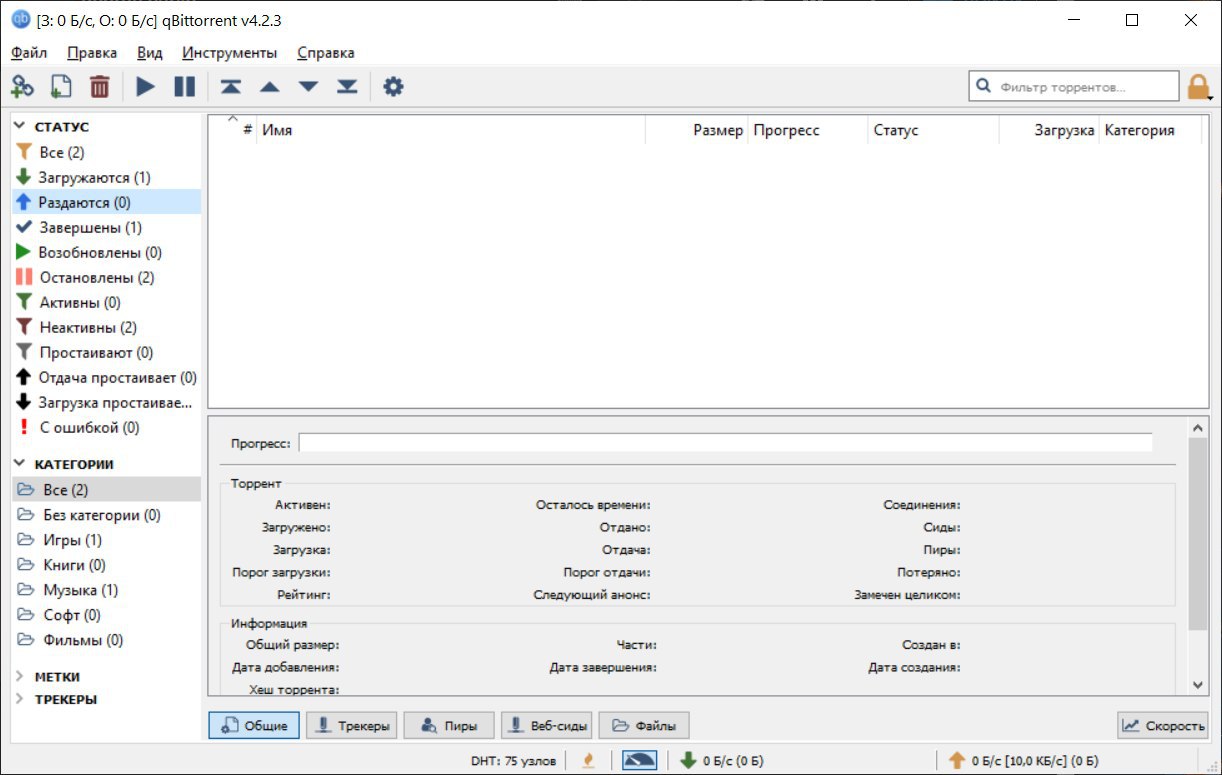Collapse the КАТЕГОРИИ section
This screenshot has width=1222, height=775.
(19, 464)
